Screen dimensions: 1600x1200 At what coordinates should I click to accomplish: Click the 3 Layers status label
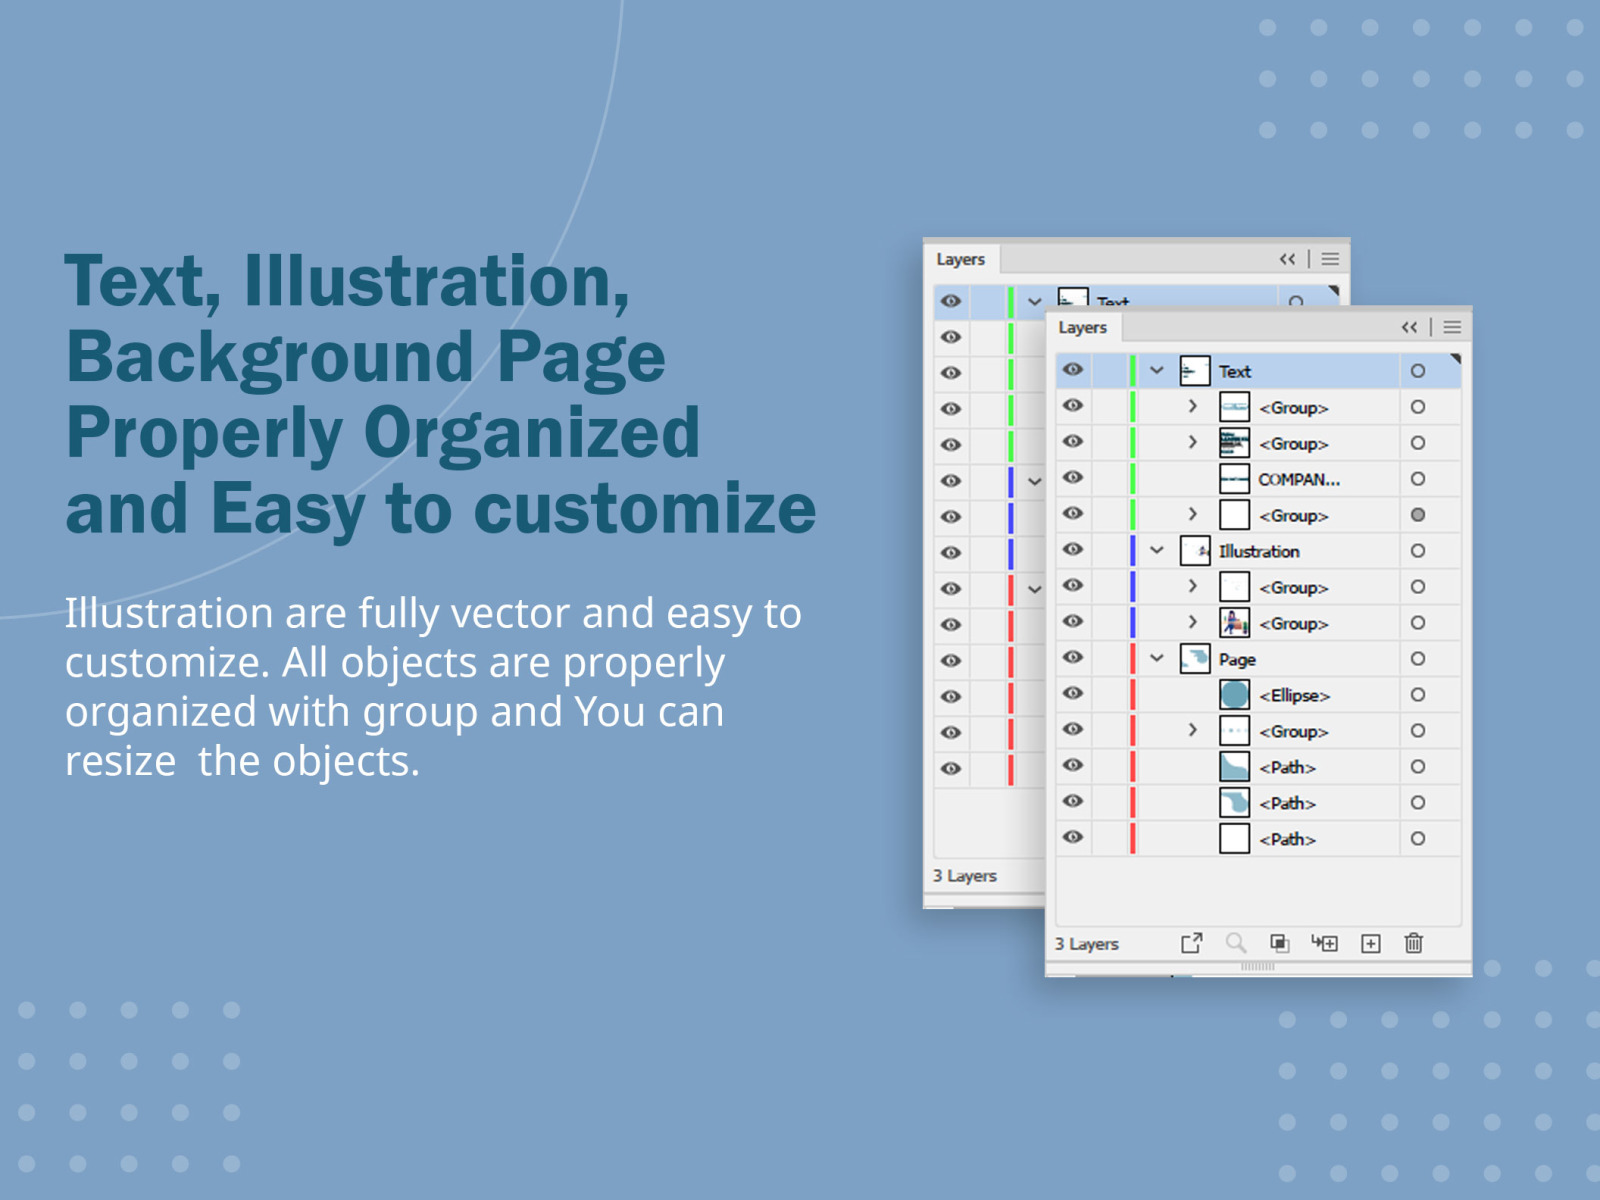coord(1086,943)
